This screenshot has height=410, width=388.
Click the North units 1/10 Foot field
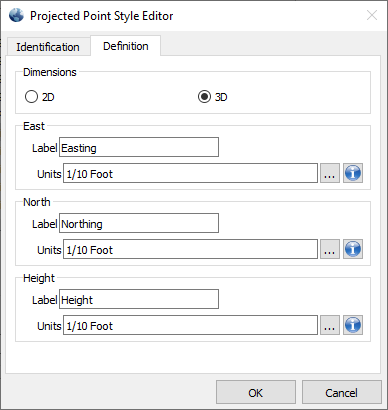(190, 249)
